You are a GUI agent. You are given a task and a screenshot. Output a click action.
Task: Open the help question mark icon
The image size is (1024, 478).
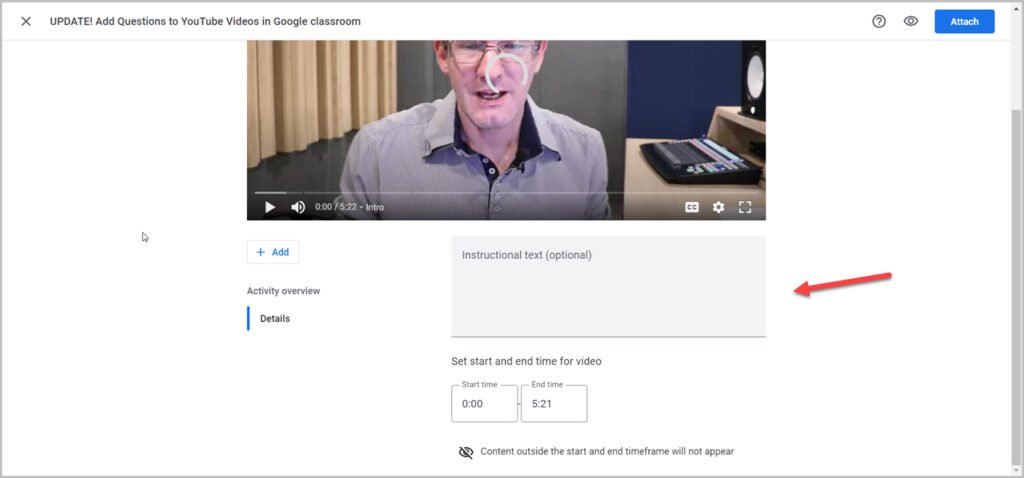(879, 22)
